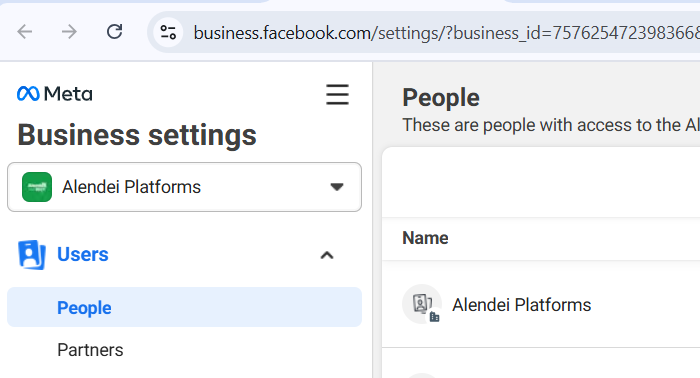
Task: Click the Alendei Platforms avatar badge icon
Action: 422,304
